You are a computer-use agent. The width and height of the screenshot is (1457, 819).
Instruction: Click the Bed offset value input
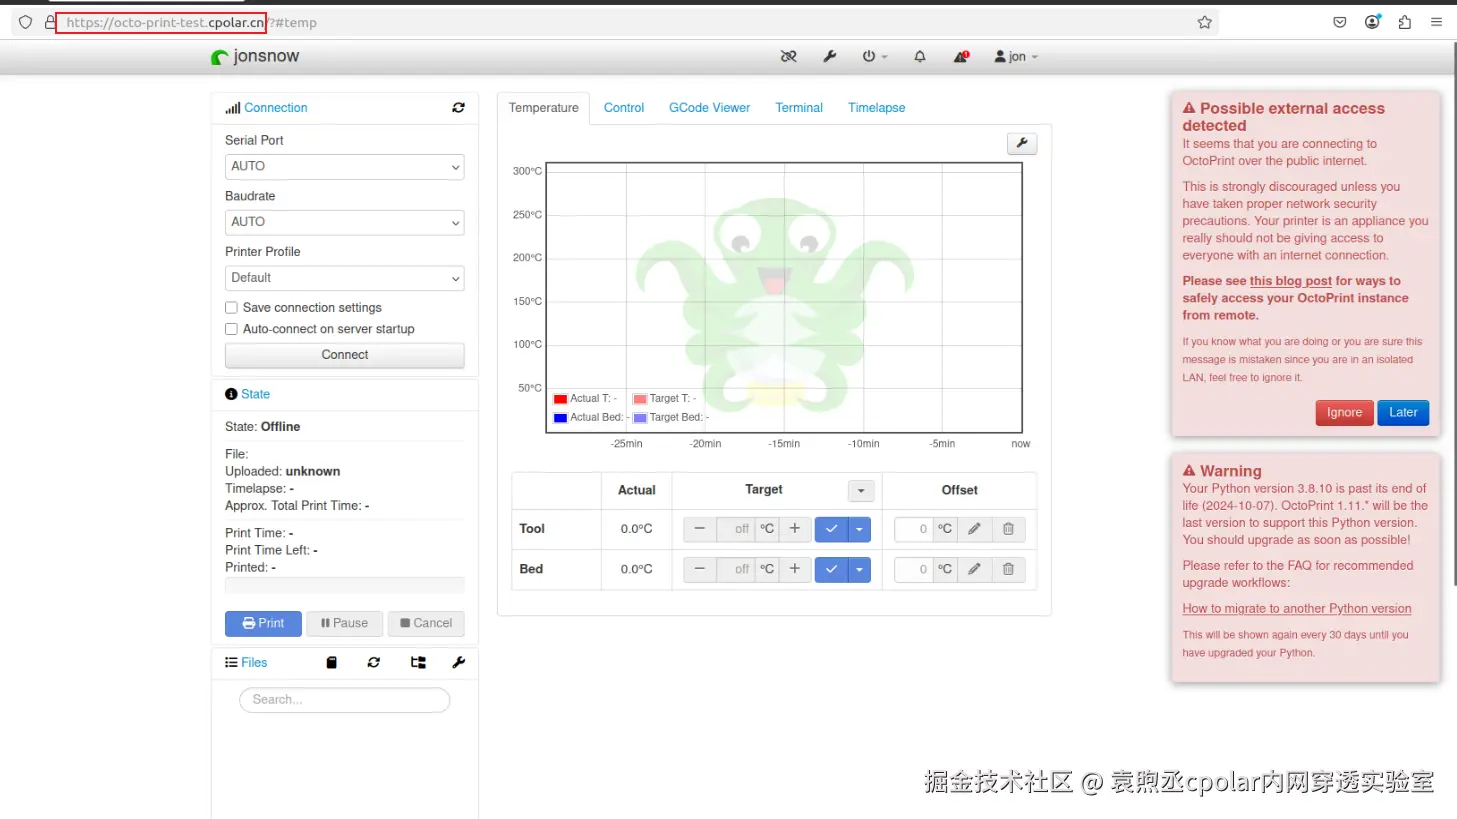tap(914, 570)
